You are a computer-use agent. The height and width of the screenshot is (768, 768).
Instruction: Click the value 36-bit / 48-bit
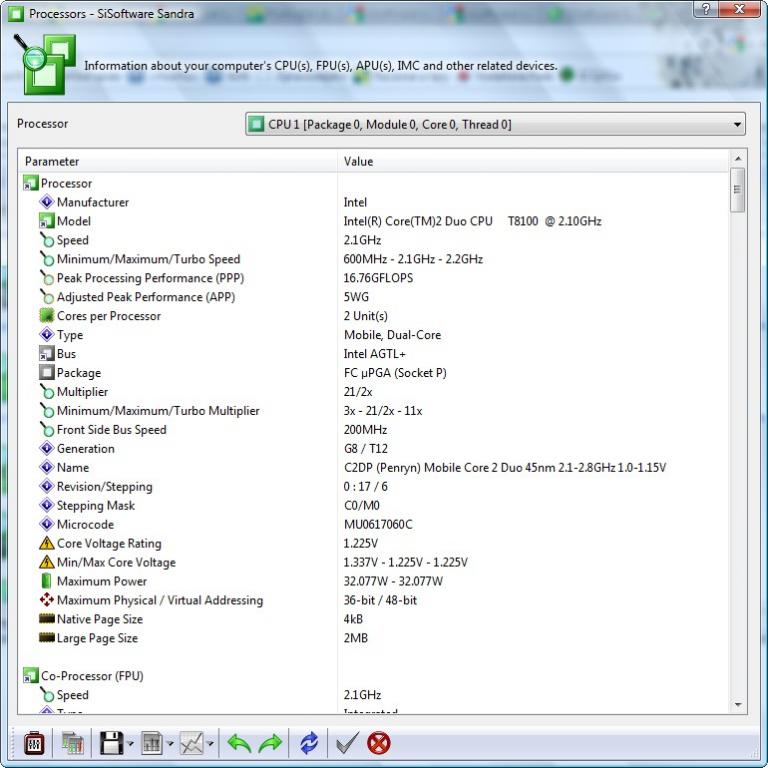pos(380,600)
